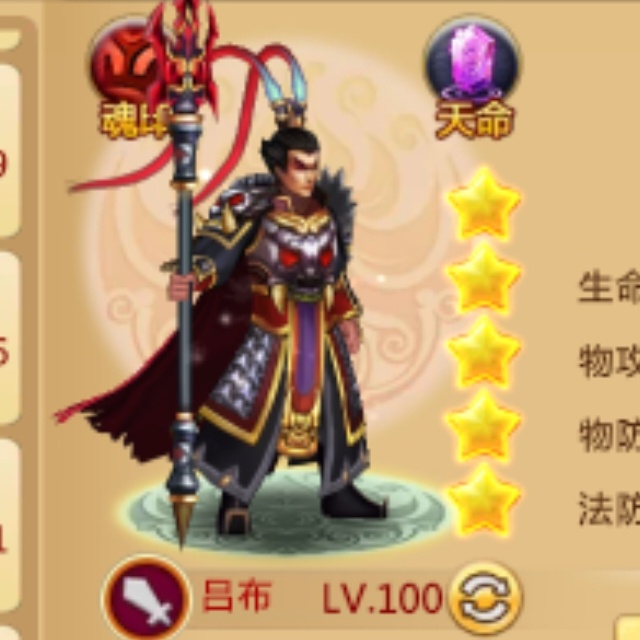Select the 物攻 stat label
640x640 pixels.
(609, 362)
